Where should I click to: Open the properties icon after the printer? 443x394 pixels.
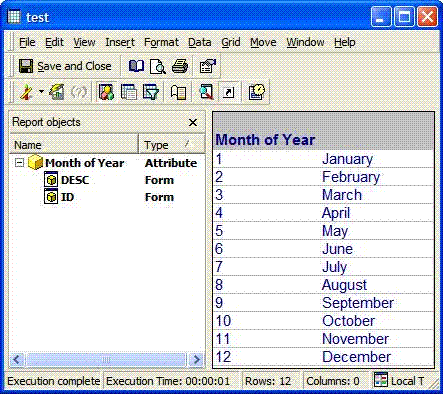click(x=207, y=66)
